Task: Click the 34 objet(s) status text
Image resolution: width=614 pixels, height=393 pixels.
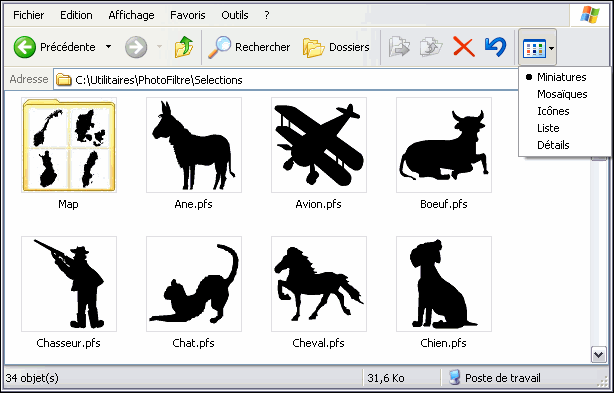Action: (x=32, y=379)
